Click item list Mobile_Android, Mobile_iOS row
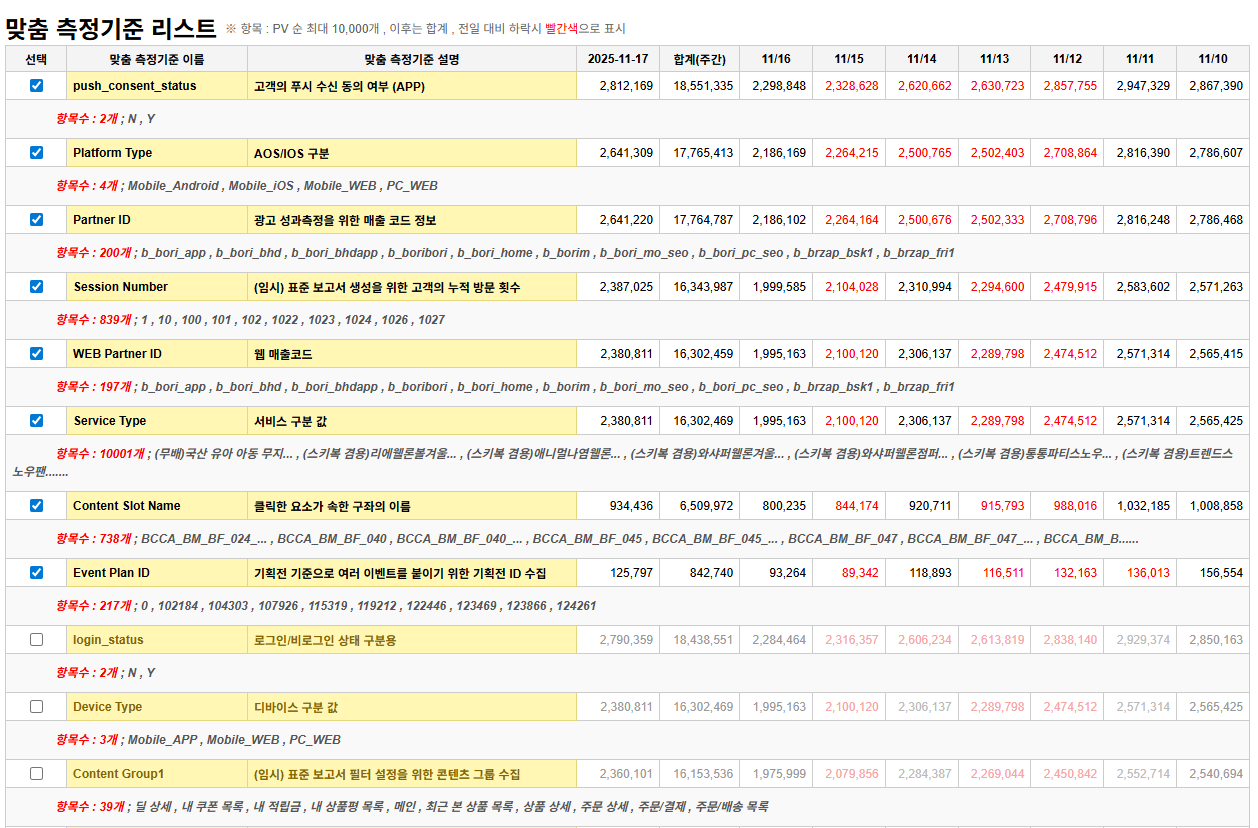This screenshot has height=828, width=1258. (628, 186)
